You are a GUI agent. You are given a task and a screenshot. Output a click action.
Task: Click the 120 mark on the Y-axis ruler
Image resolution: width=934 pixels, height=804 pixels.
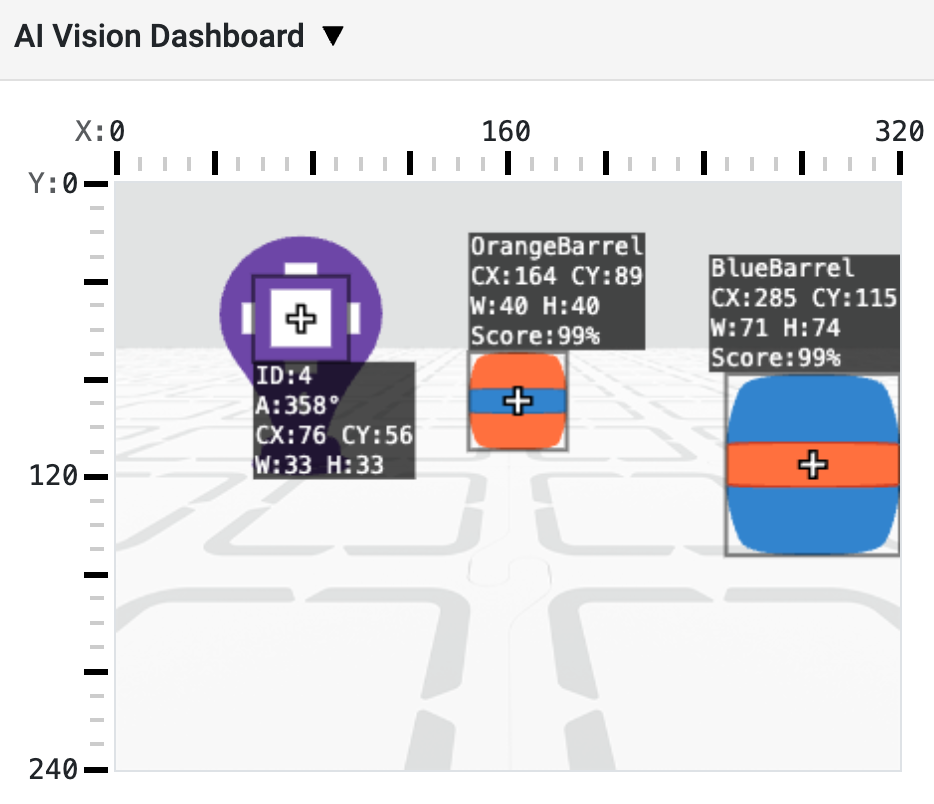[97, 477]
